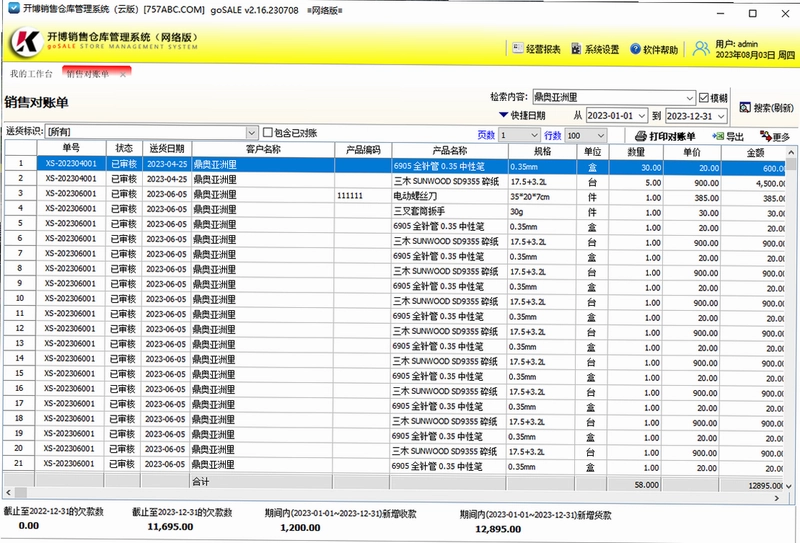Select the 30g spec cell

542,211
